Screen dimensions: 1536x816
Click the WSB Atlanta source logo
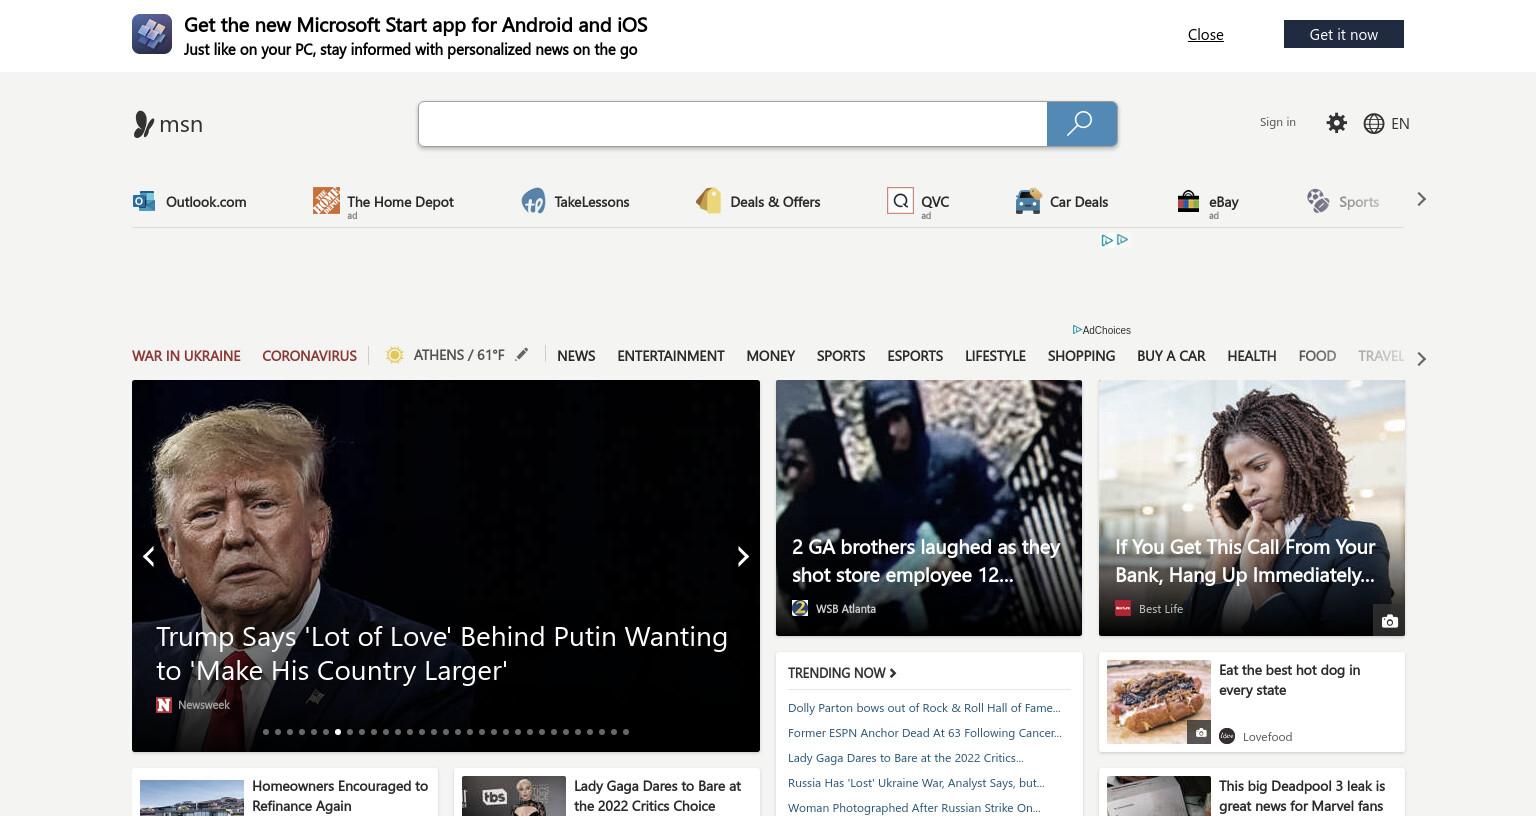[800, 608]
